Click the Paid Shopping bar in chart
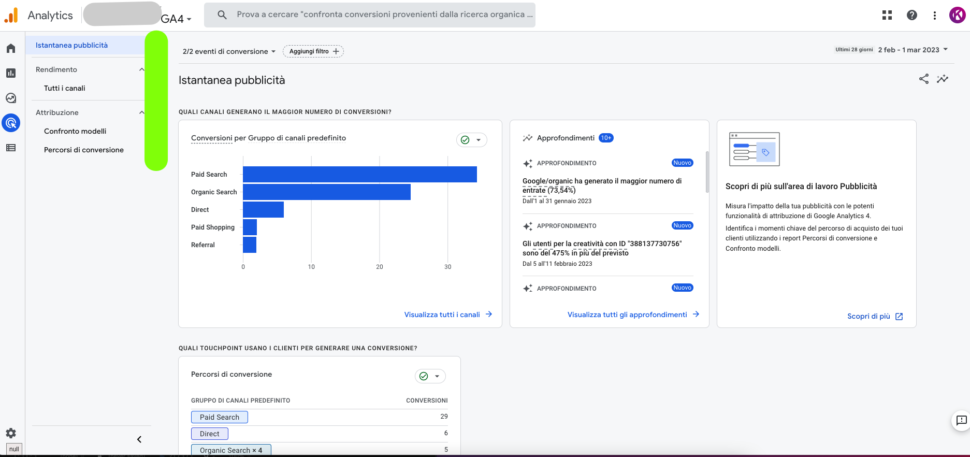 [250, 227]
